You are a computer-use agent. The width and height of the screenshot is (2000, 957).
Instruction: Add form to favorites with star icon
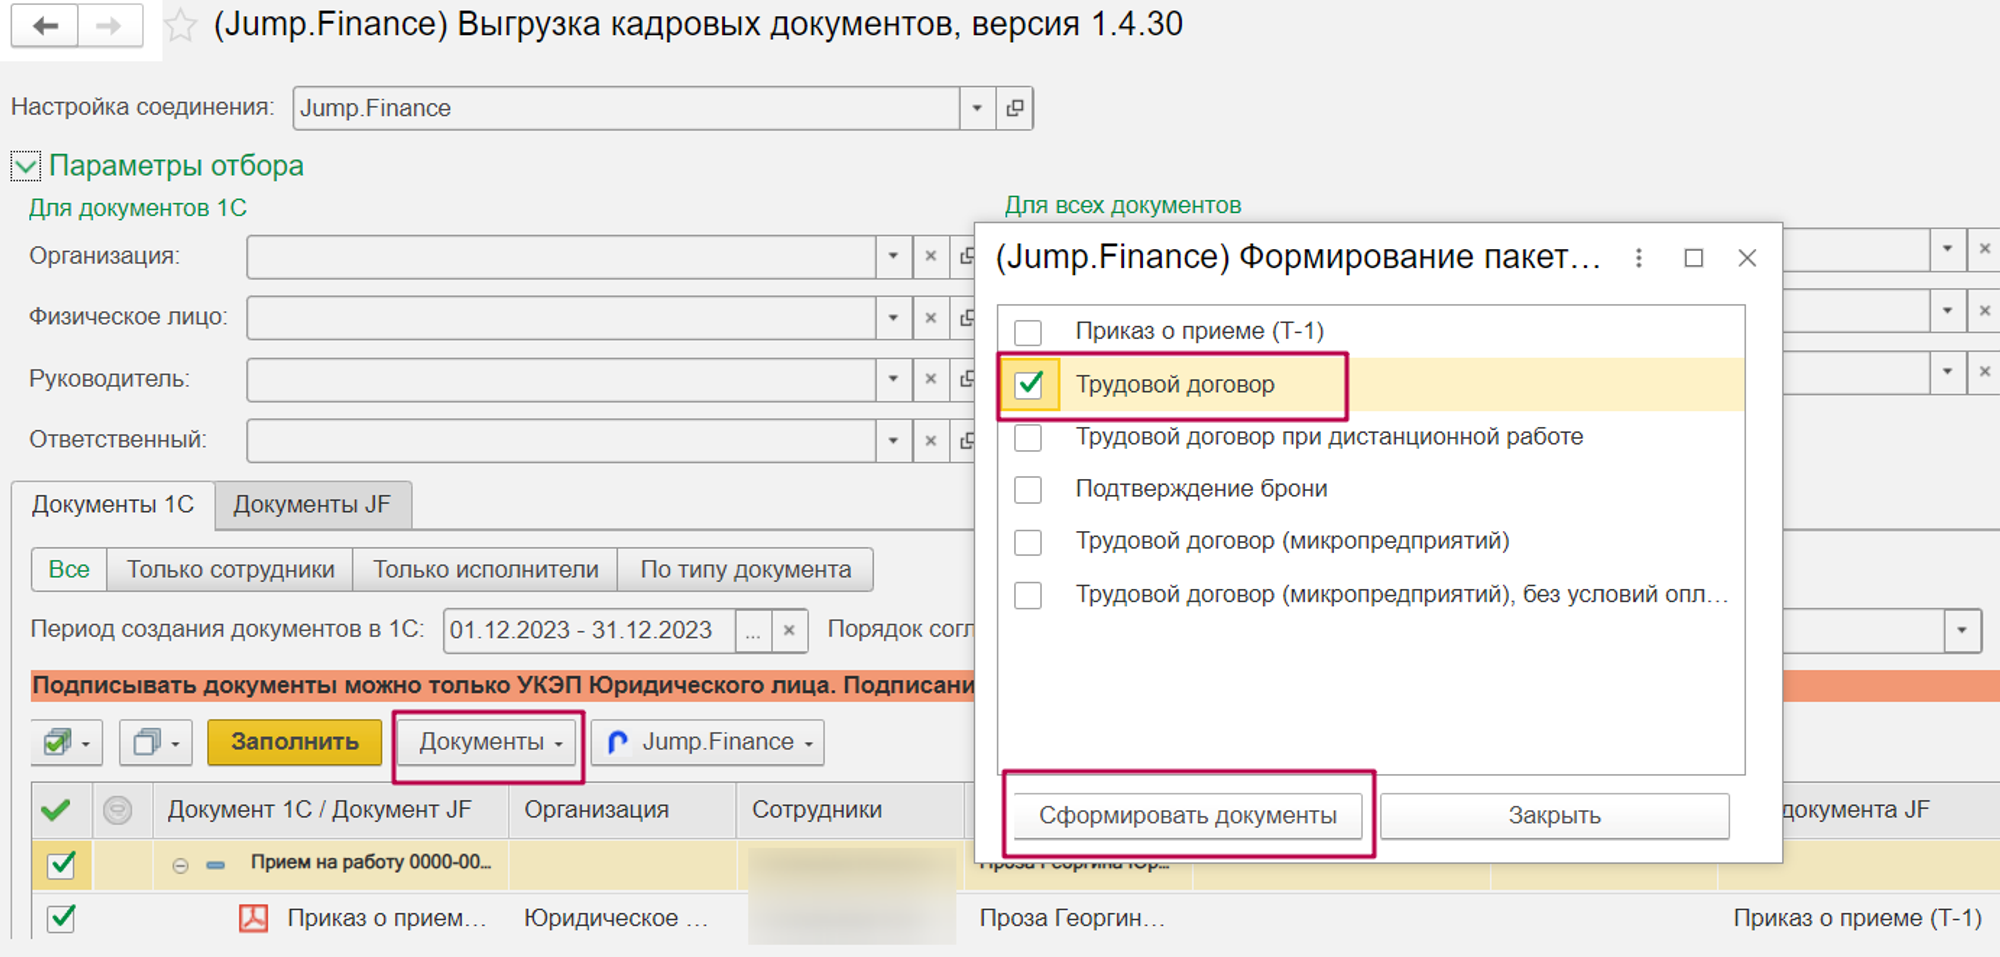180,25
